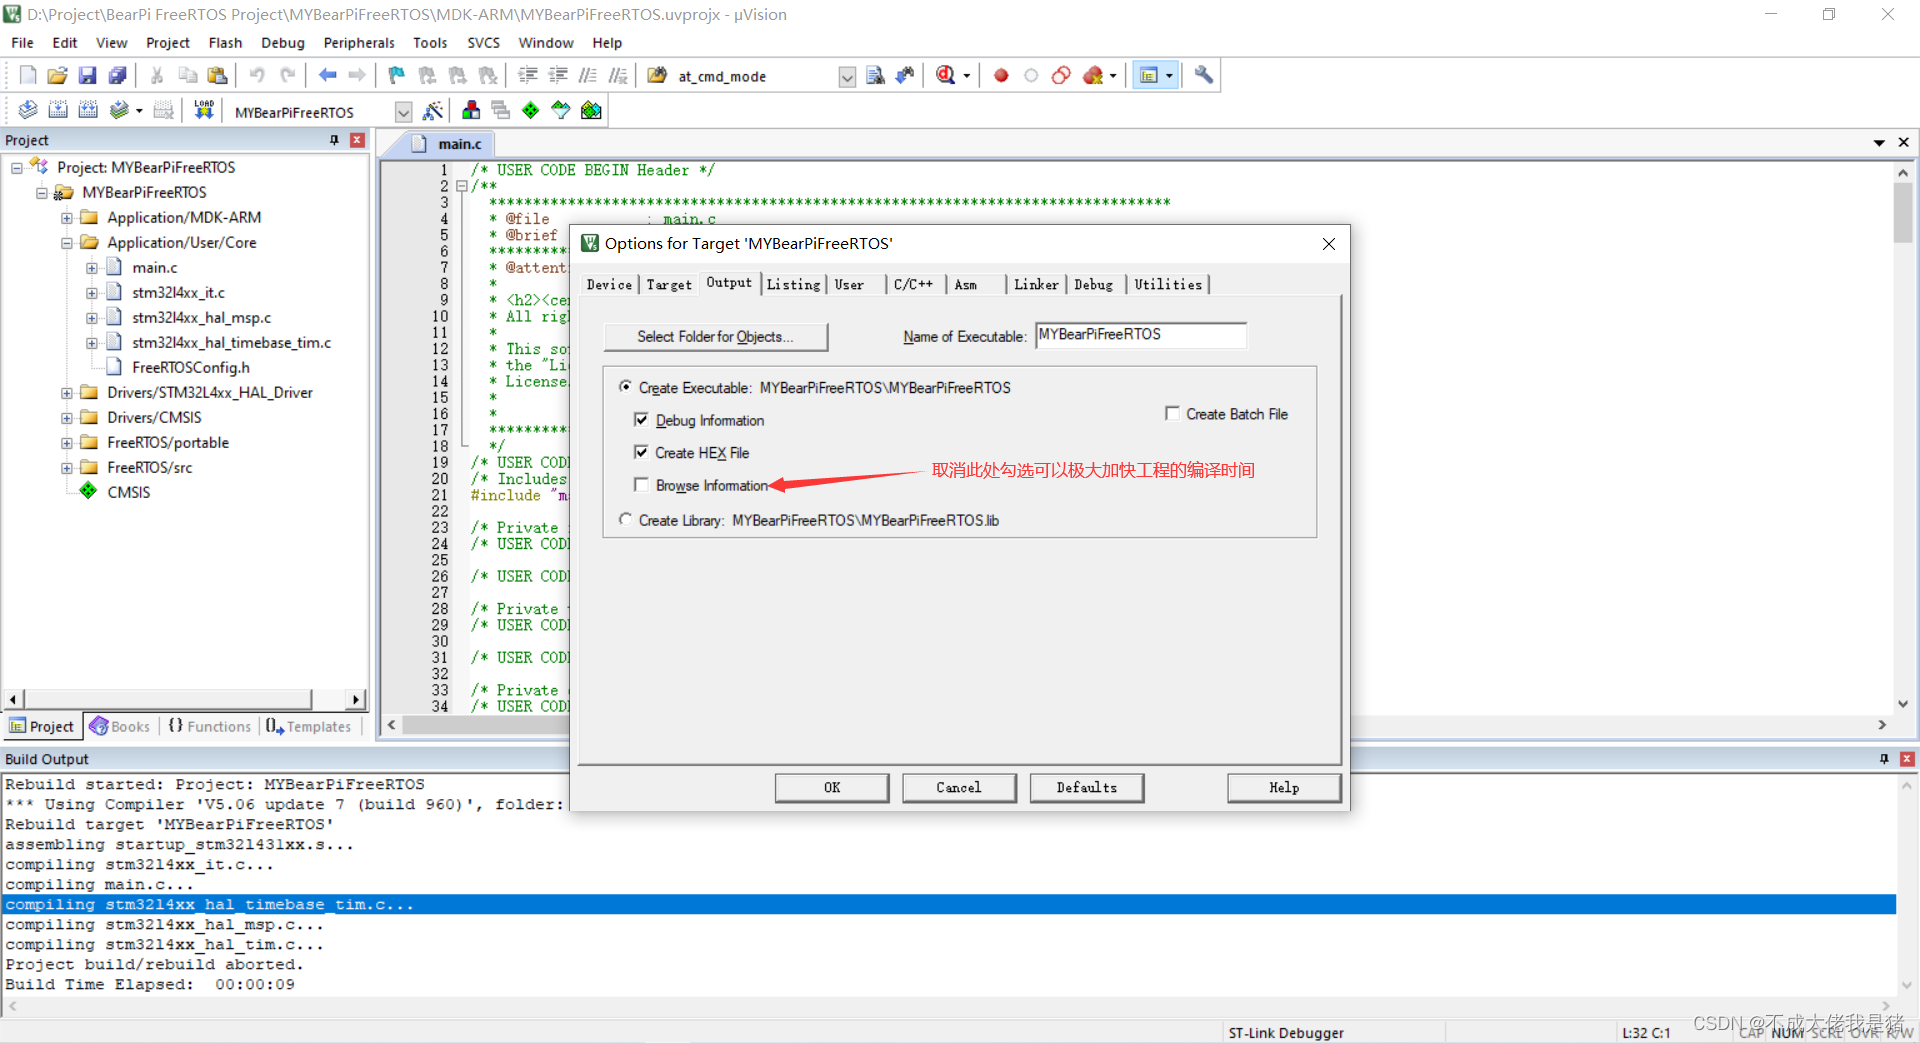Click the Save All icon

point(117,75)
